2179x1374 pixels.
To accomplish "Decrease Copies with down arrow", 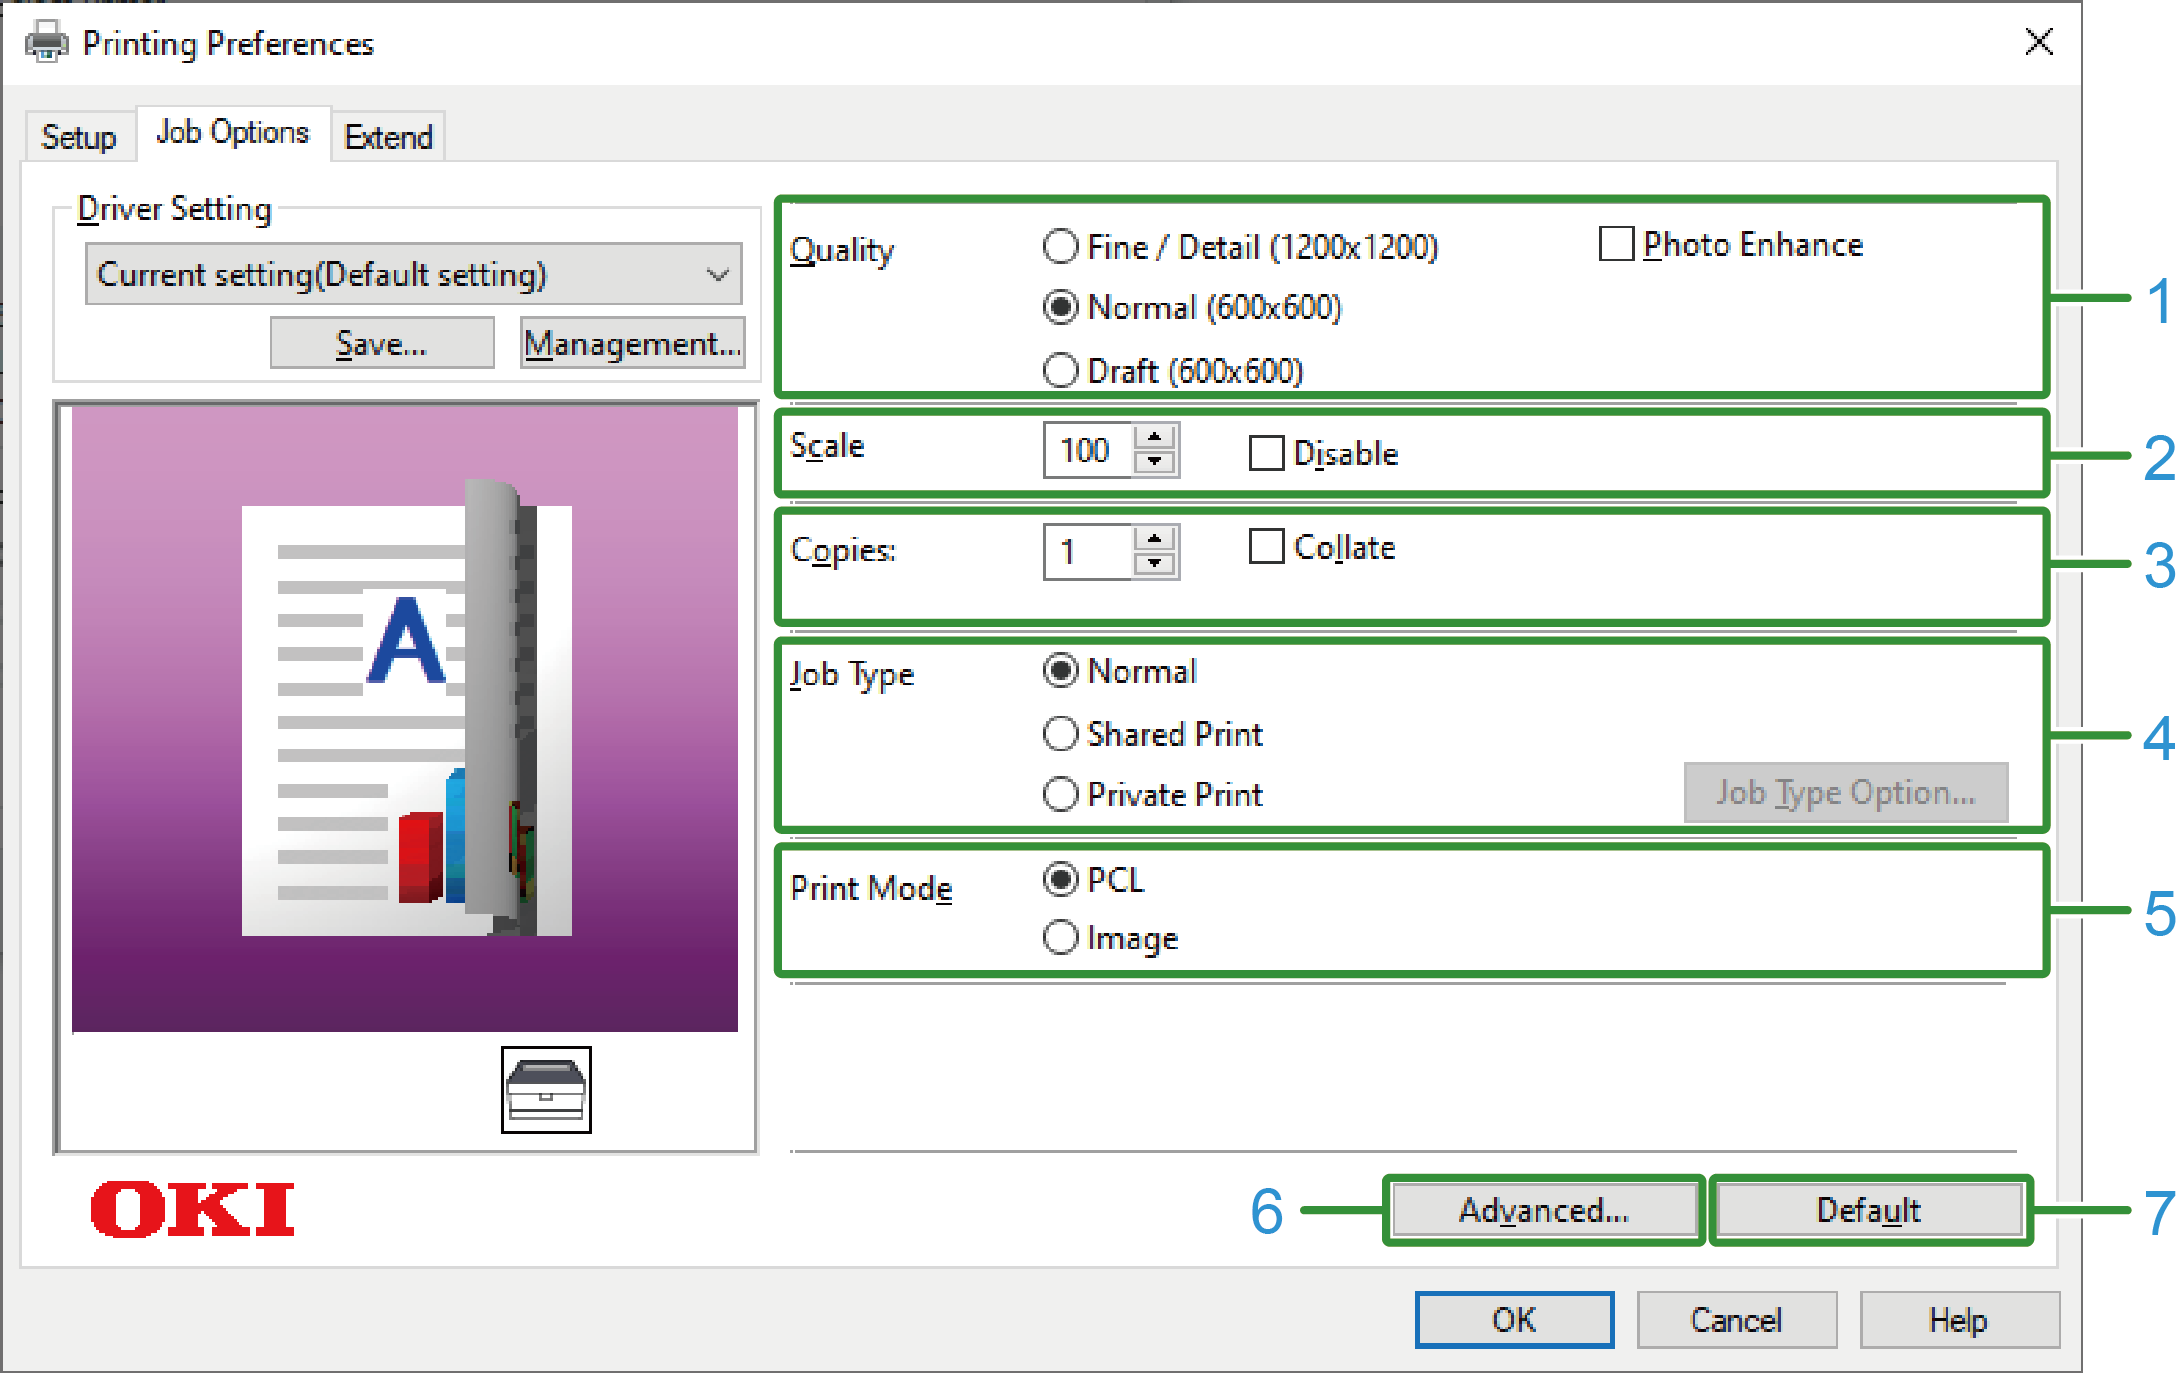I will pos(1155,564).
